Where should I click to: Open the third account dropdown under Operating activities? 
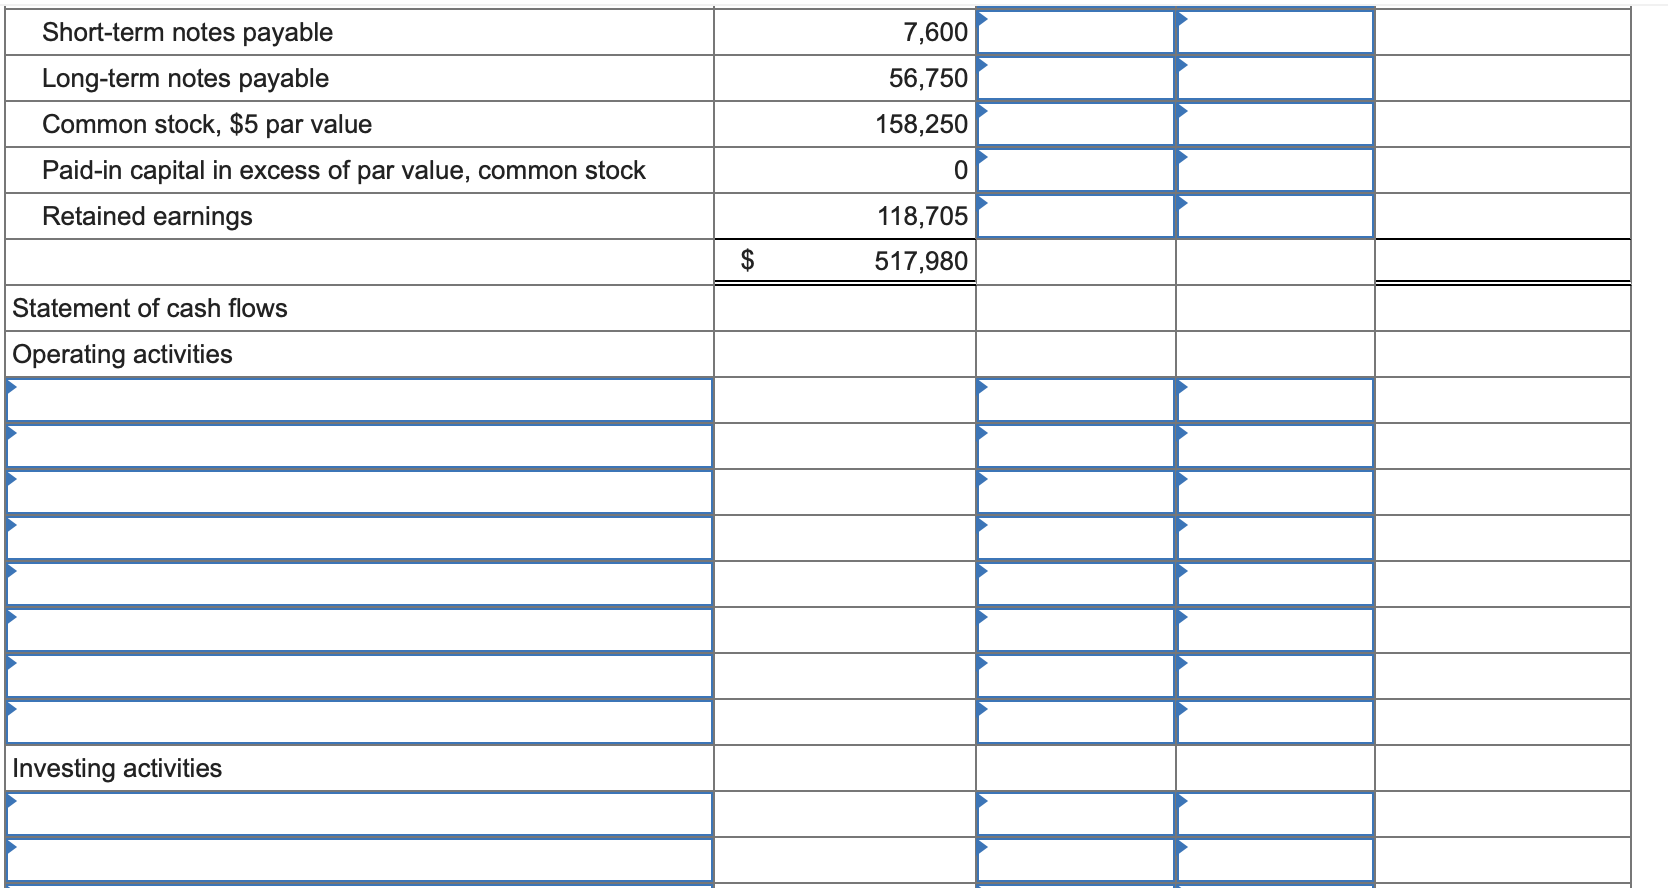pos(359,492)
